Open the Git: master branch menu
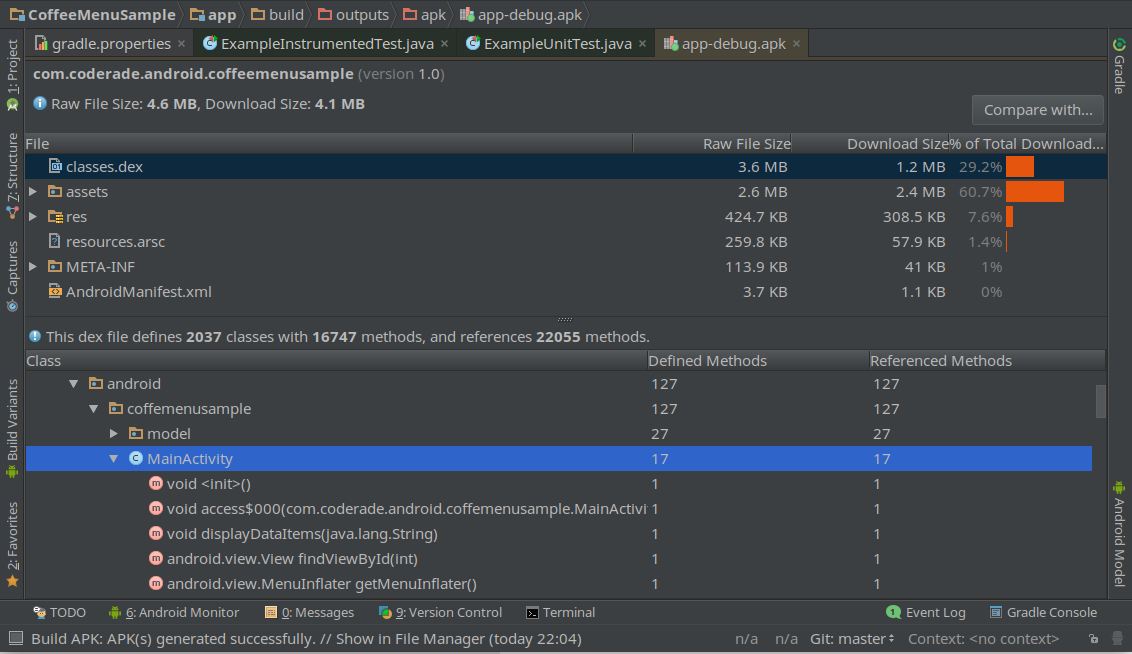The image size is (1132, 654). 852,639
